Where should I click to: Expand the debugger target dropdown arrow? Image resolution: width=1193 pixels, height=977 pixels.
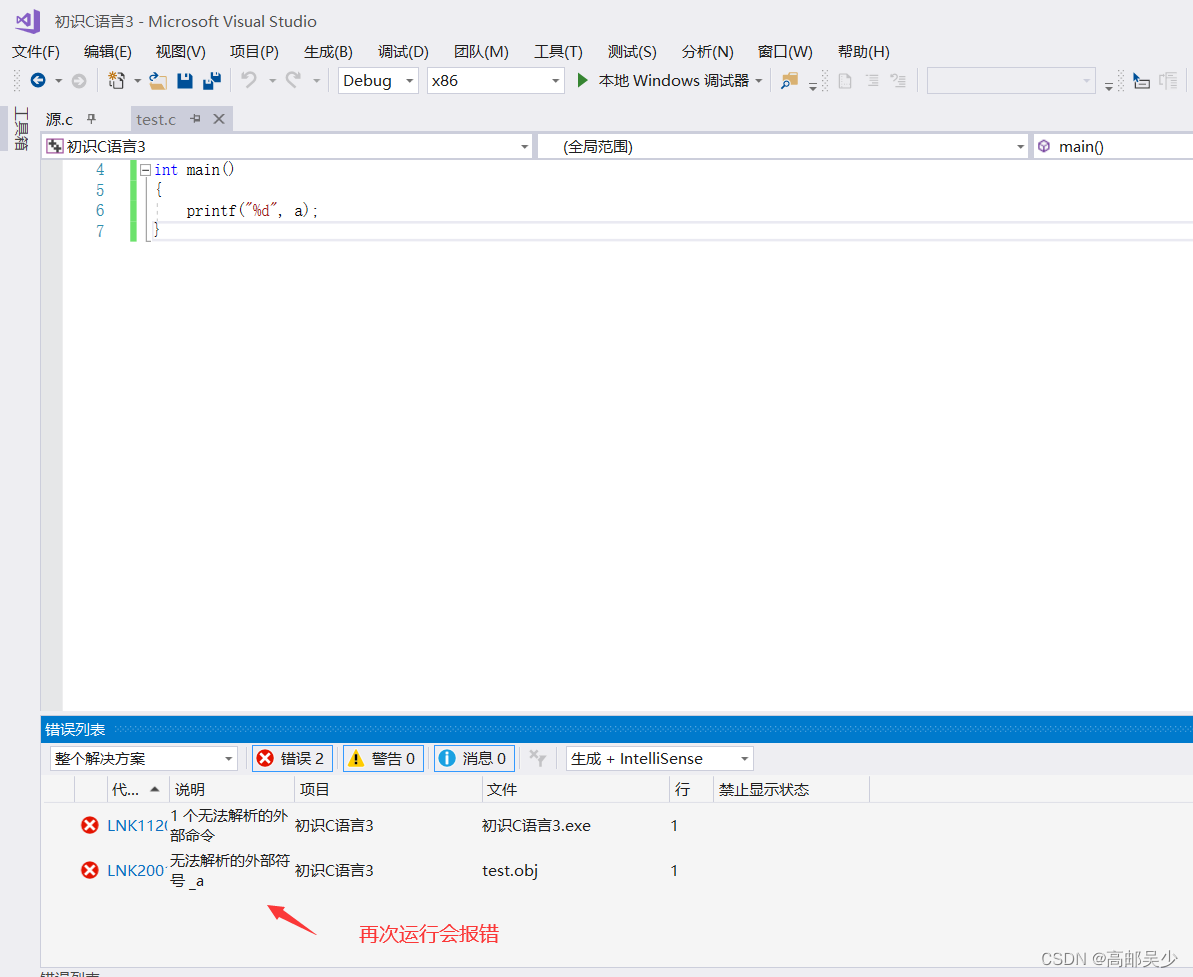click(759, 80)
